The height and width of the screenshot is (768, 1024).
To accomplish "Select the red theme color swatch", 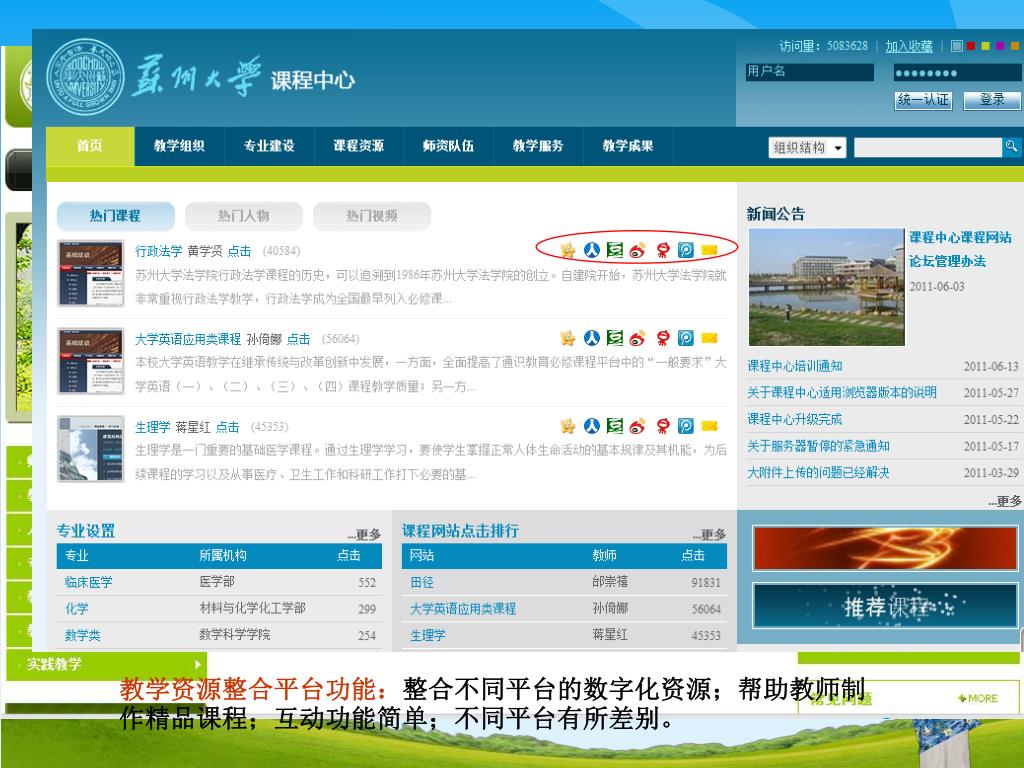I will click(970, 46).
